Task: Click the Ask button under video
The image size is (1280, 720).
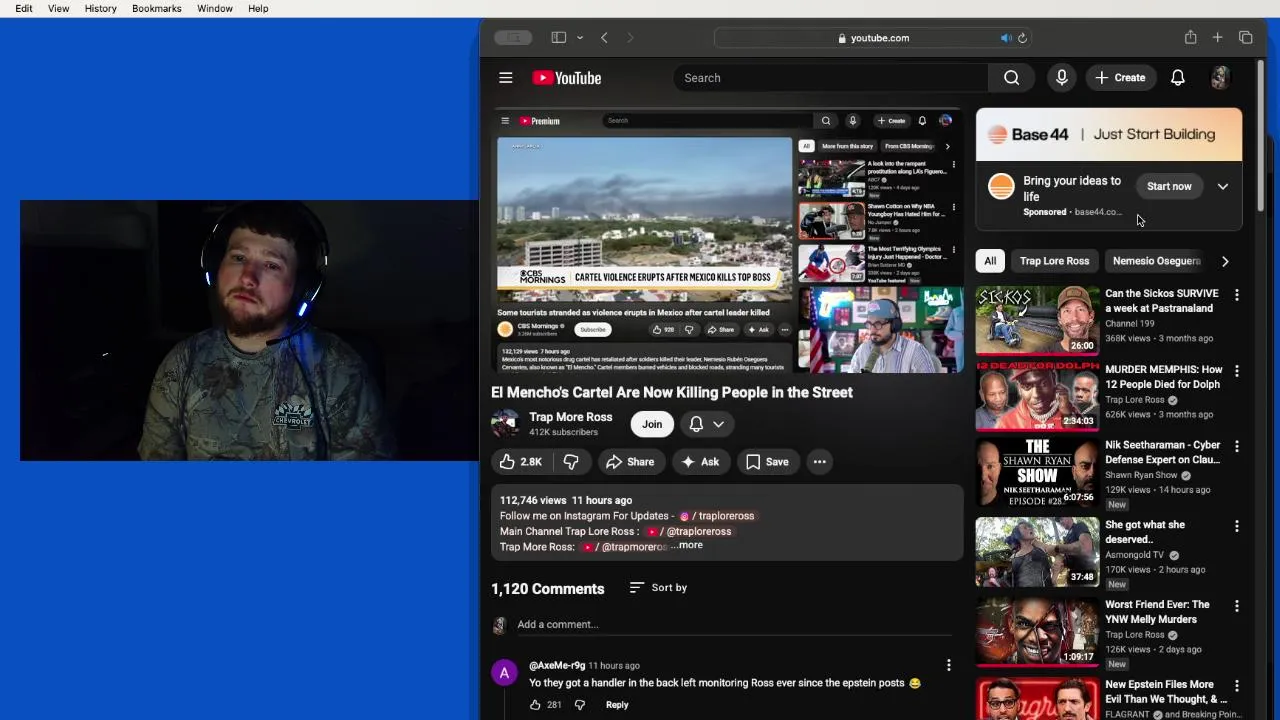Action: [x=700, y=462]
